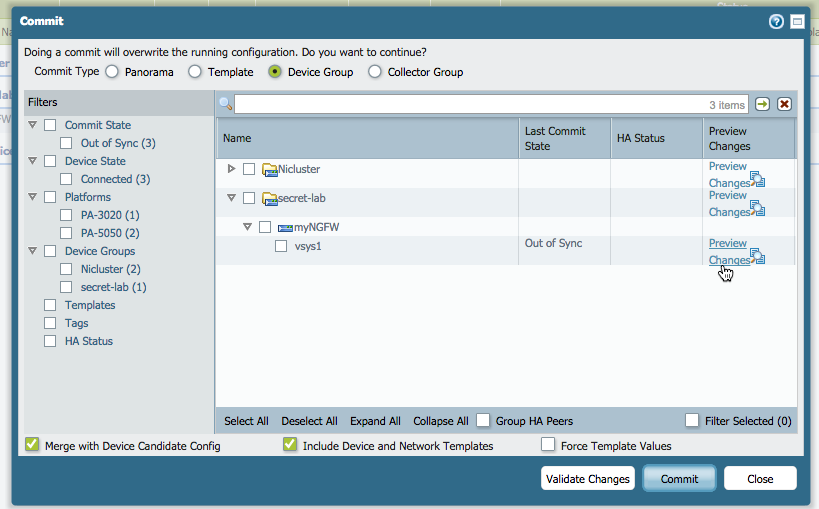Collapse the secret-lab tree node
Screen dimensions: 819x509
tap(232, 198)
